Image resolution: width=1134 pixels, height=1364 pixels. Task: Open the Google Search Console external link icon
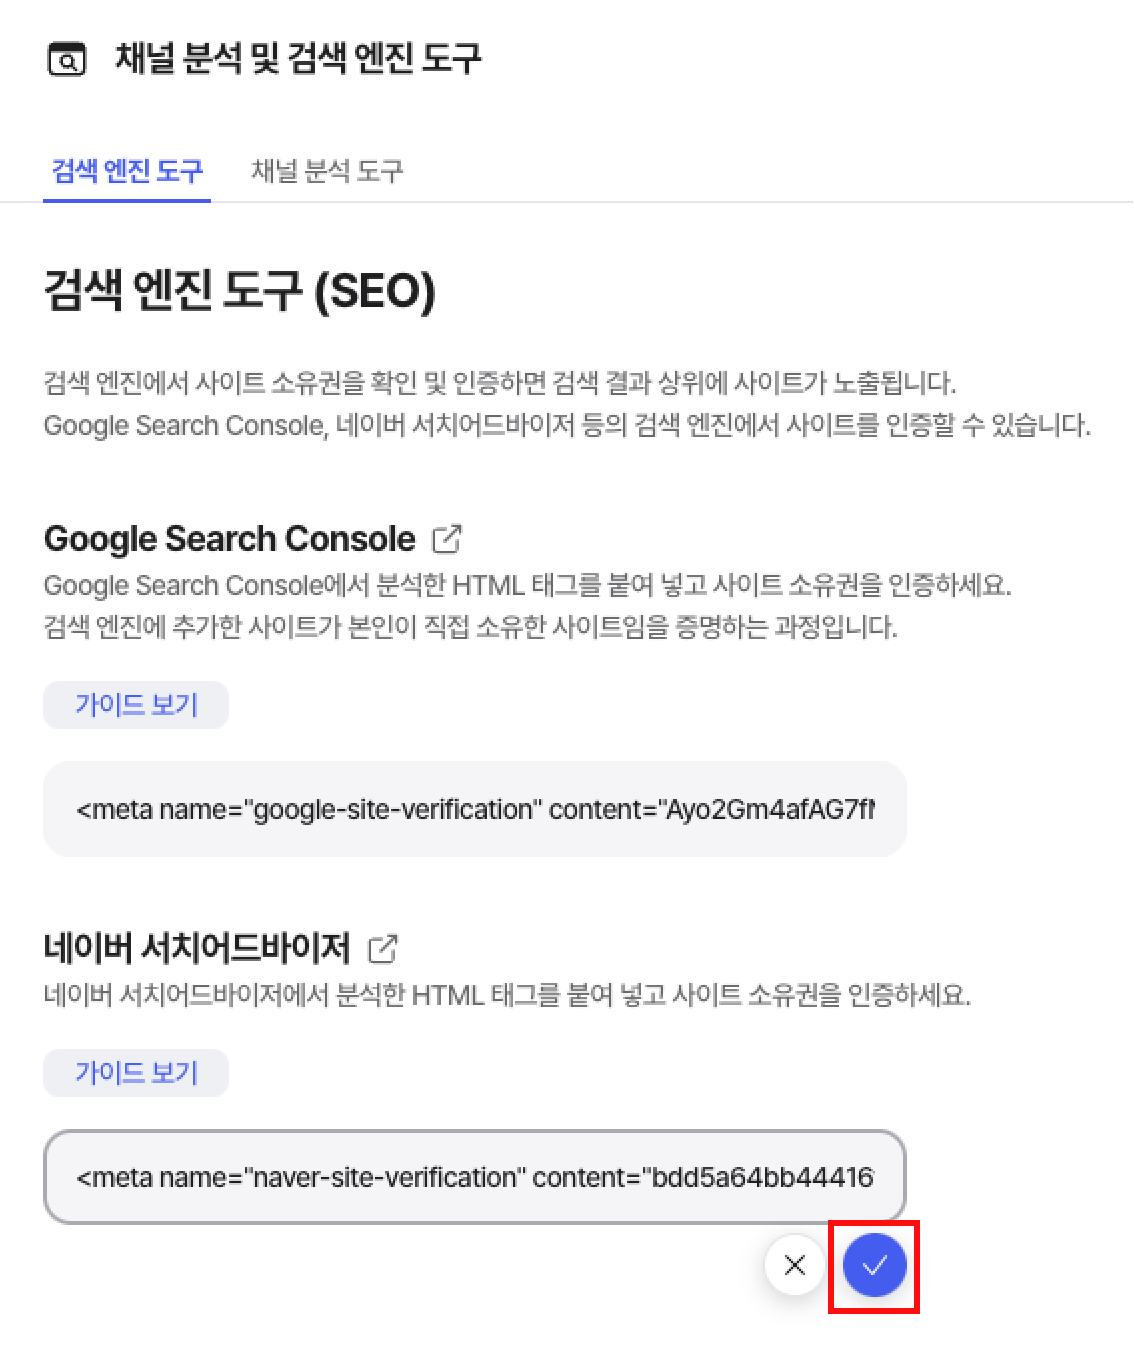(446, 539)
